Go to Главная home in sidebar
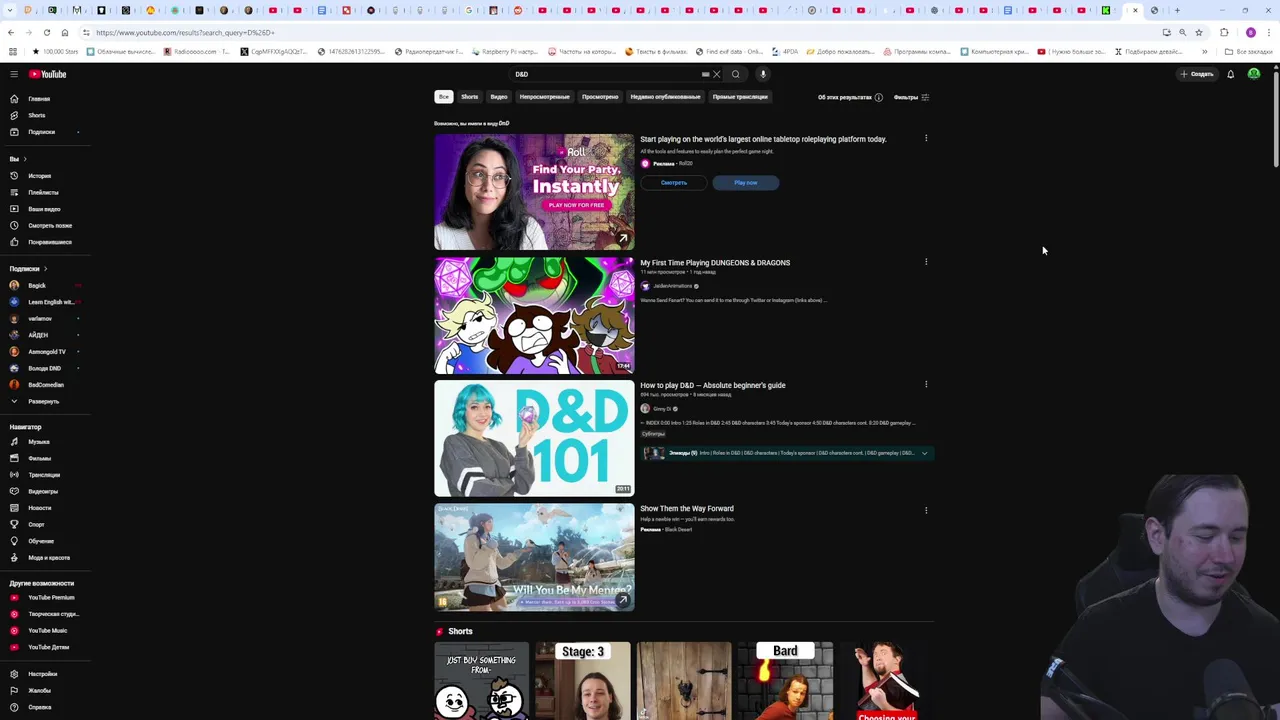 point(40,99)
